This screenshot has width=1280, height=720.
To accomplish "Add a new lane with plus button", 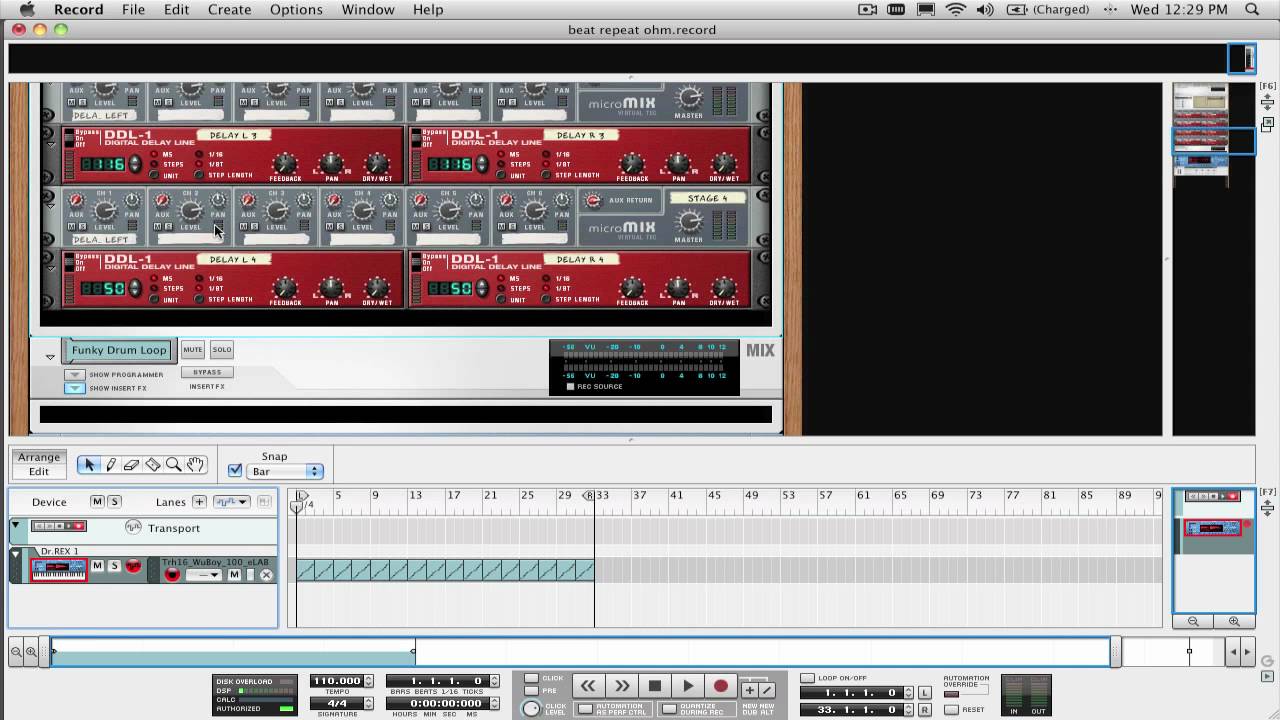I will (199, 502).
